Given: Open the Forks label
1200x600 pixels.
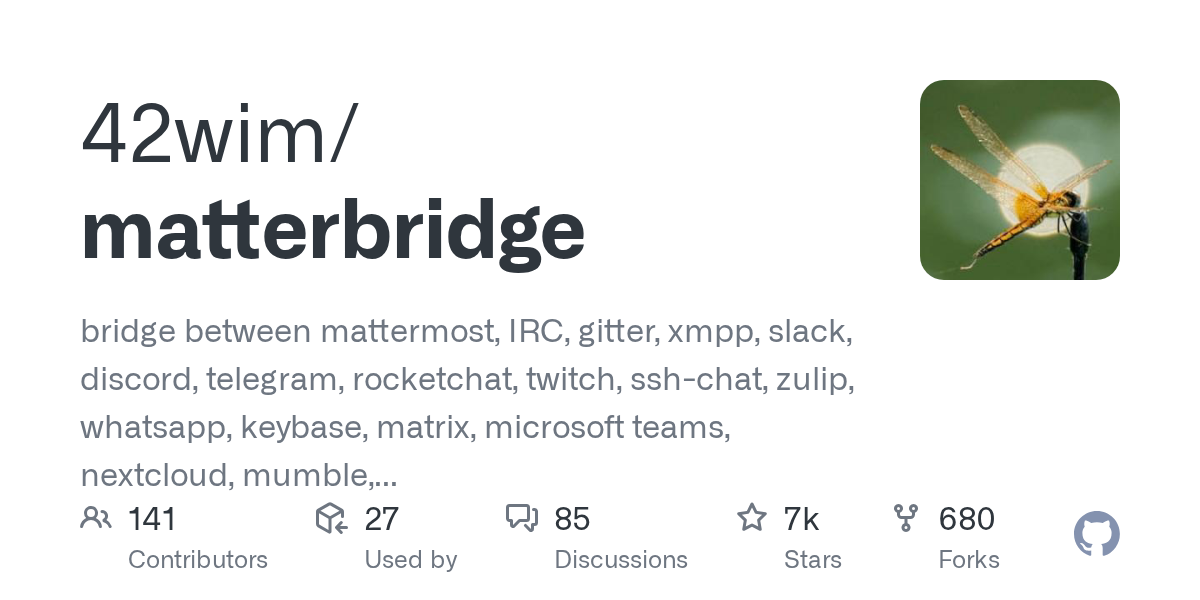Looking at the screenshot, I should click(969, 560).
